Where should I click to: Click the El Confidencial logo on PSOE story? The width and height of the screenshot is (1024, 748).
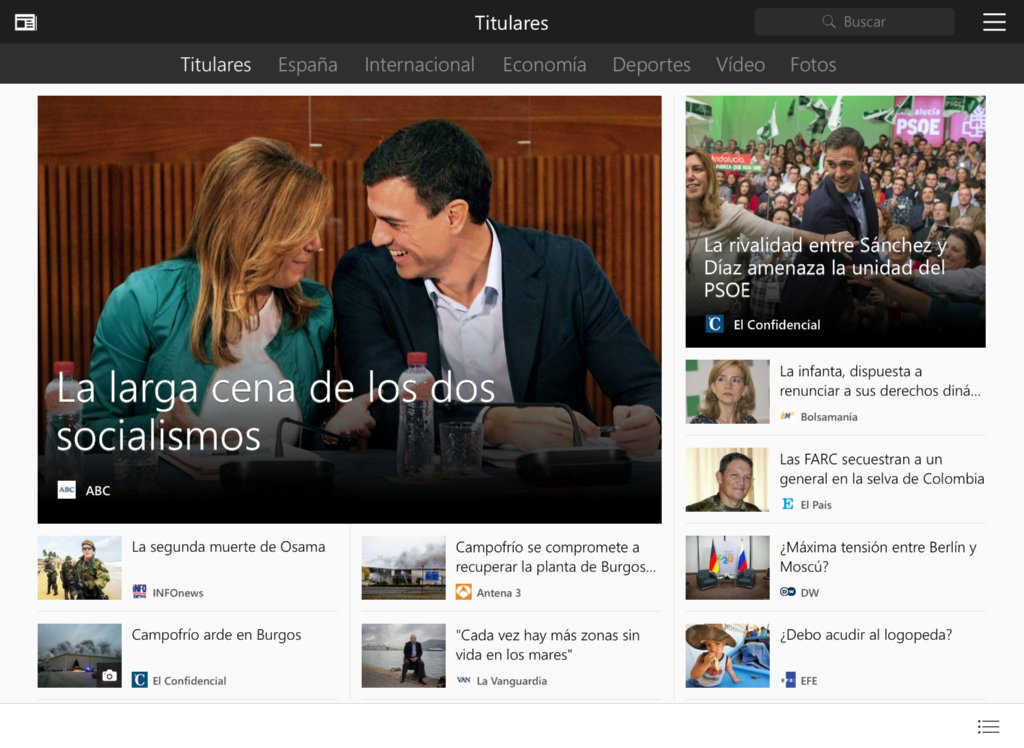coord(714,324)
